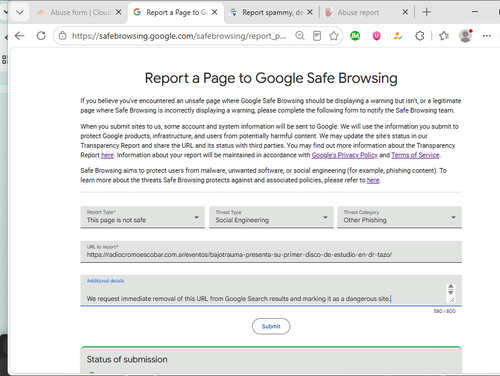Click the URL to report field

[271, 252]
